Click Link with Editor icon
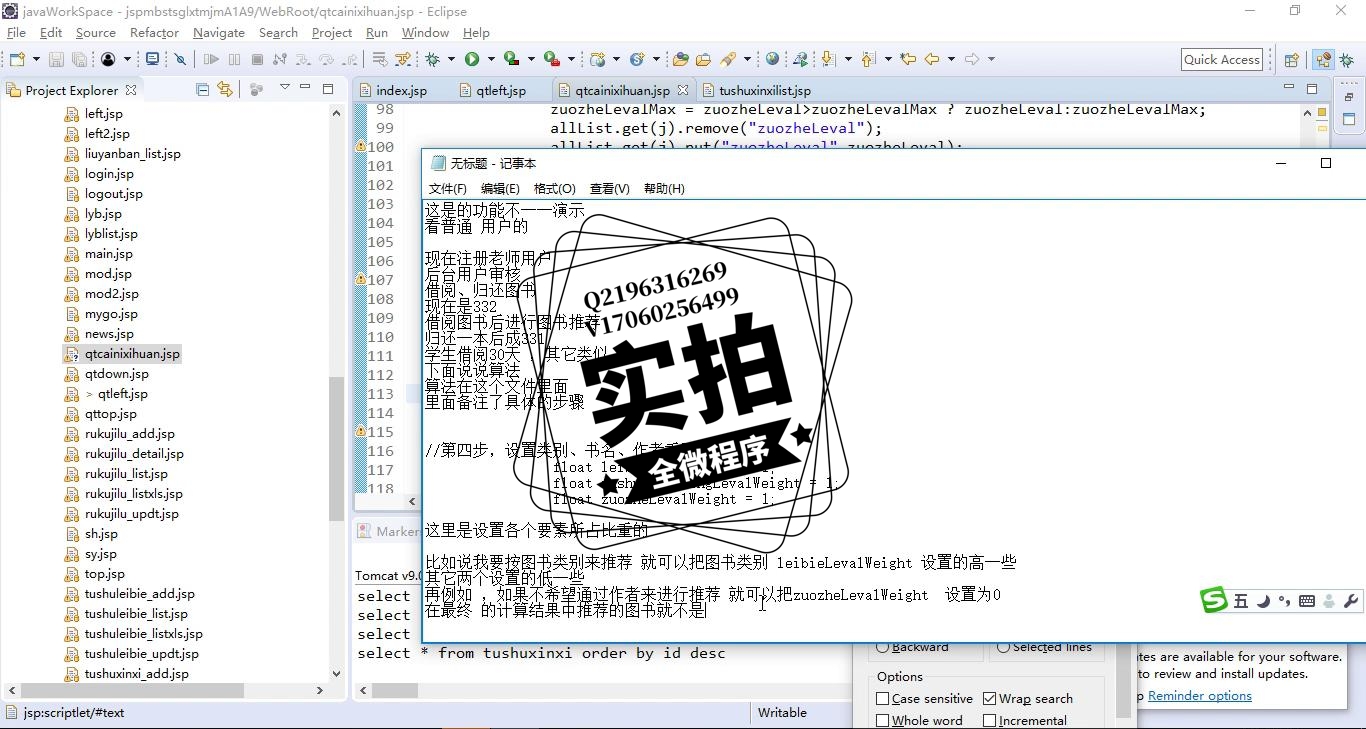1366x729 pixels. [225, 89]
